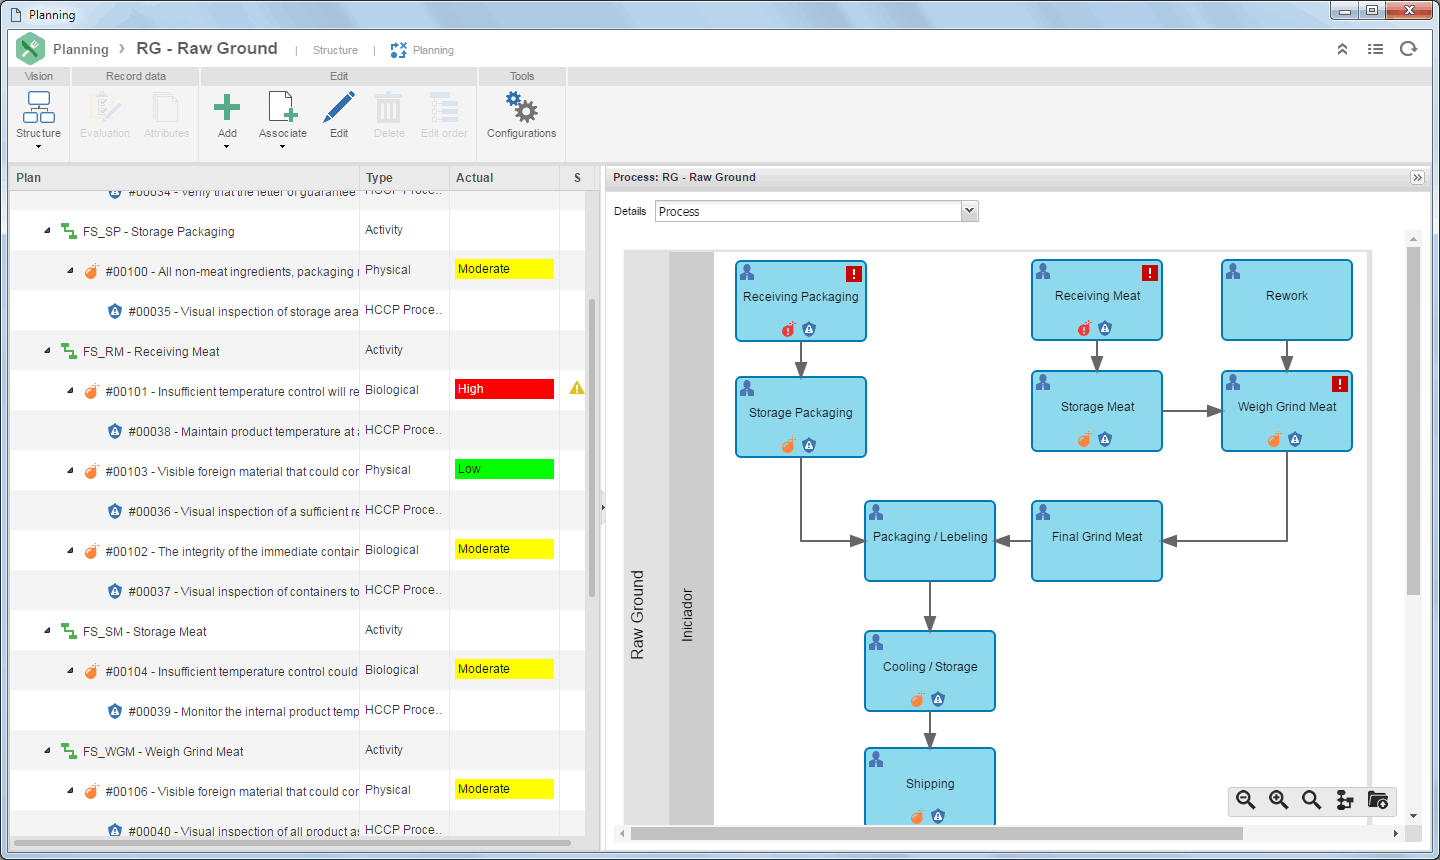Open the Associate dropdown arrow
Viewport: 1440px width, 860px height.
tap(282, 147)
